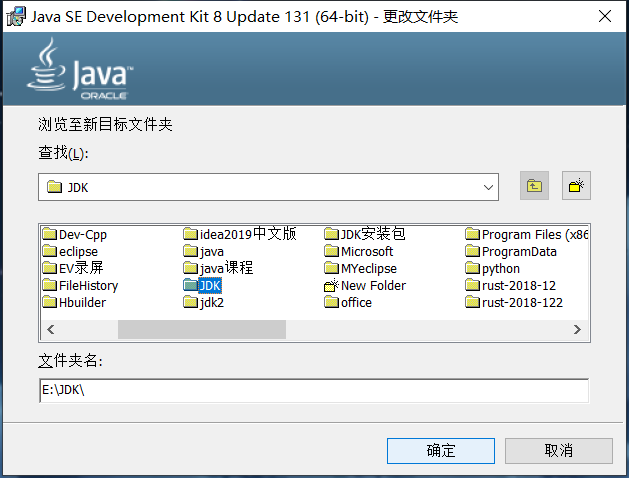629x478 pixels.
Task: Select the JDK安装包 folder
Action: pos(365,234)
